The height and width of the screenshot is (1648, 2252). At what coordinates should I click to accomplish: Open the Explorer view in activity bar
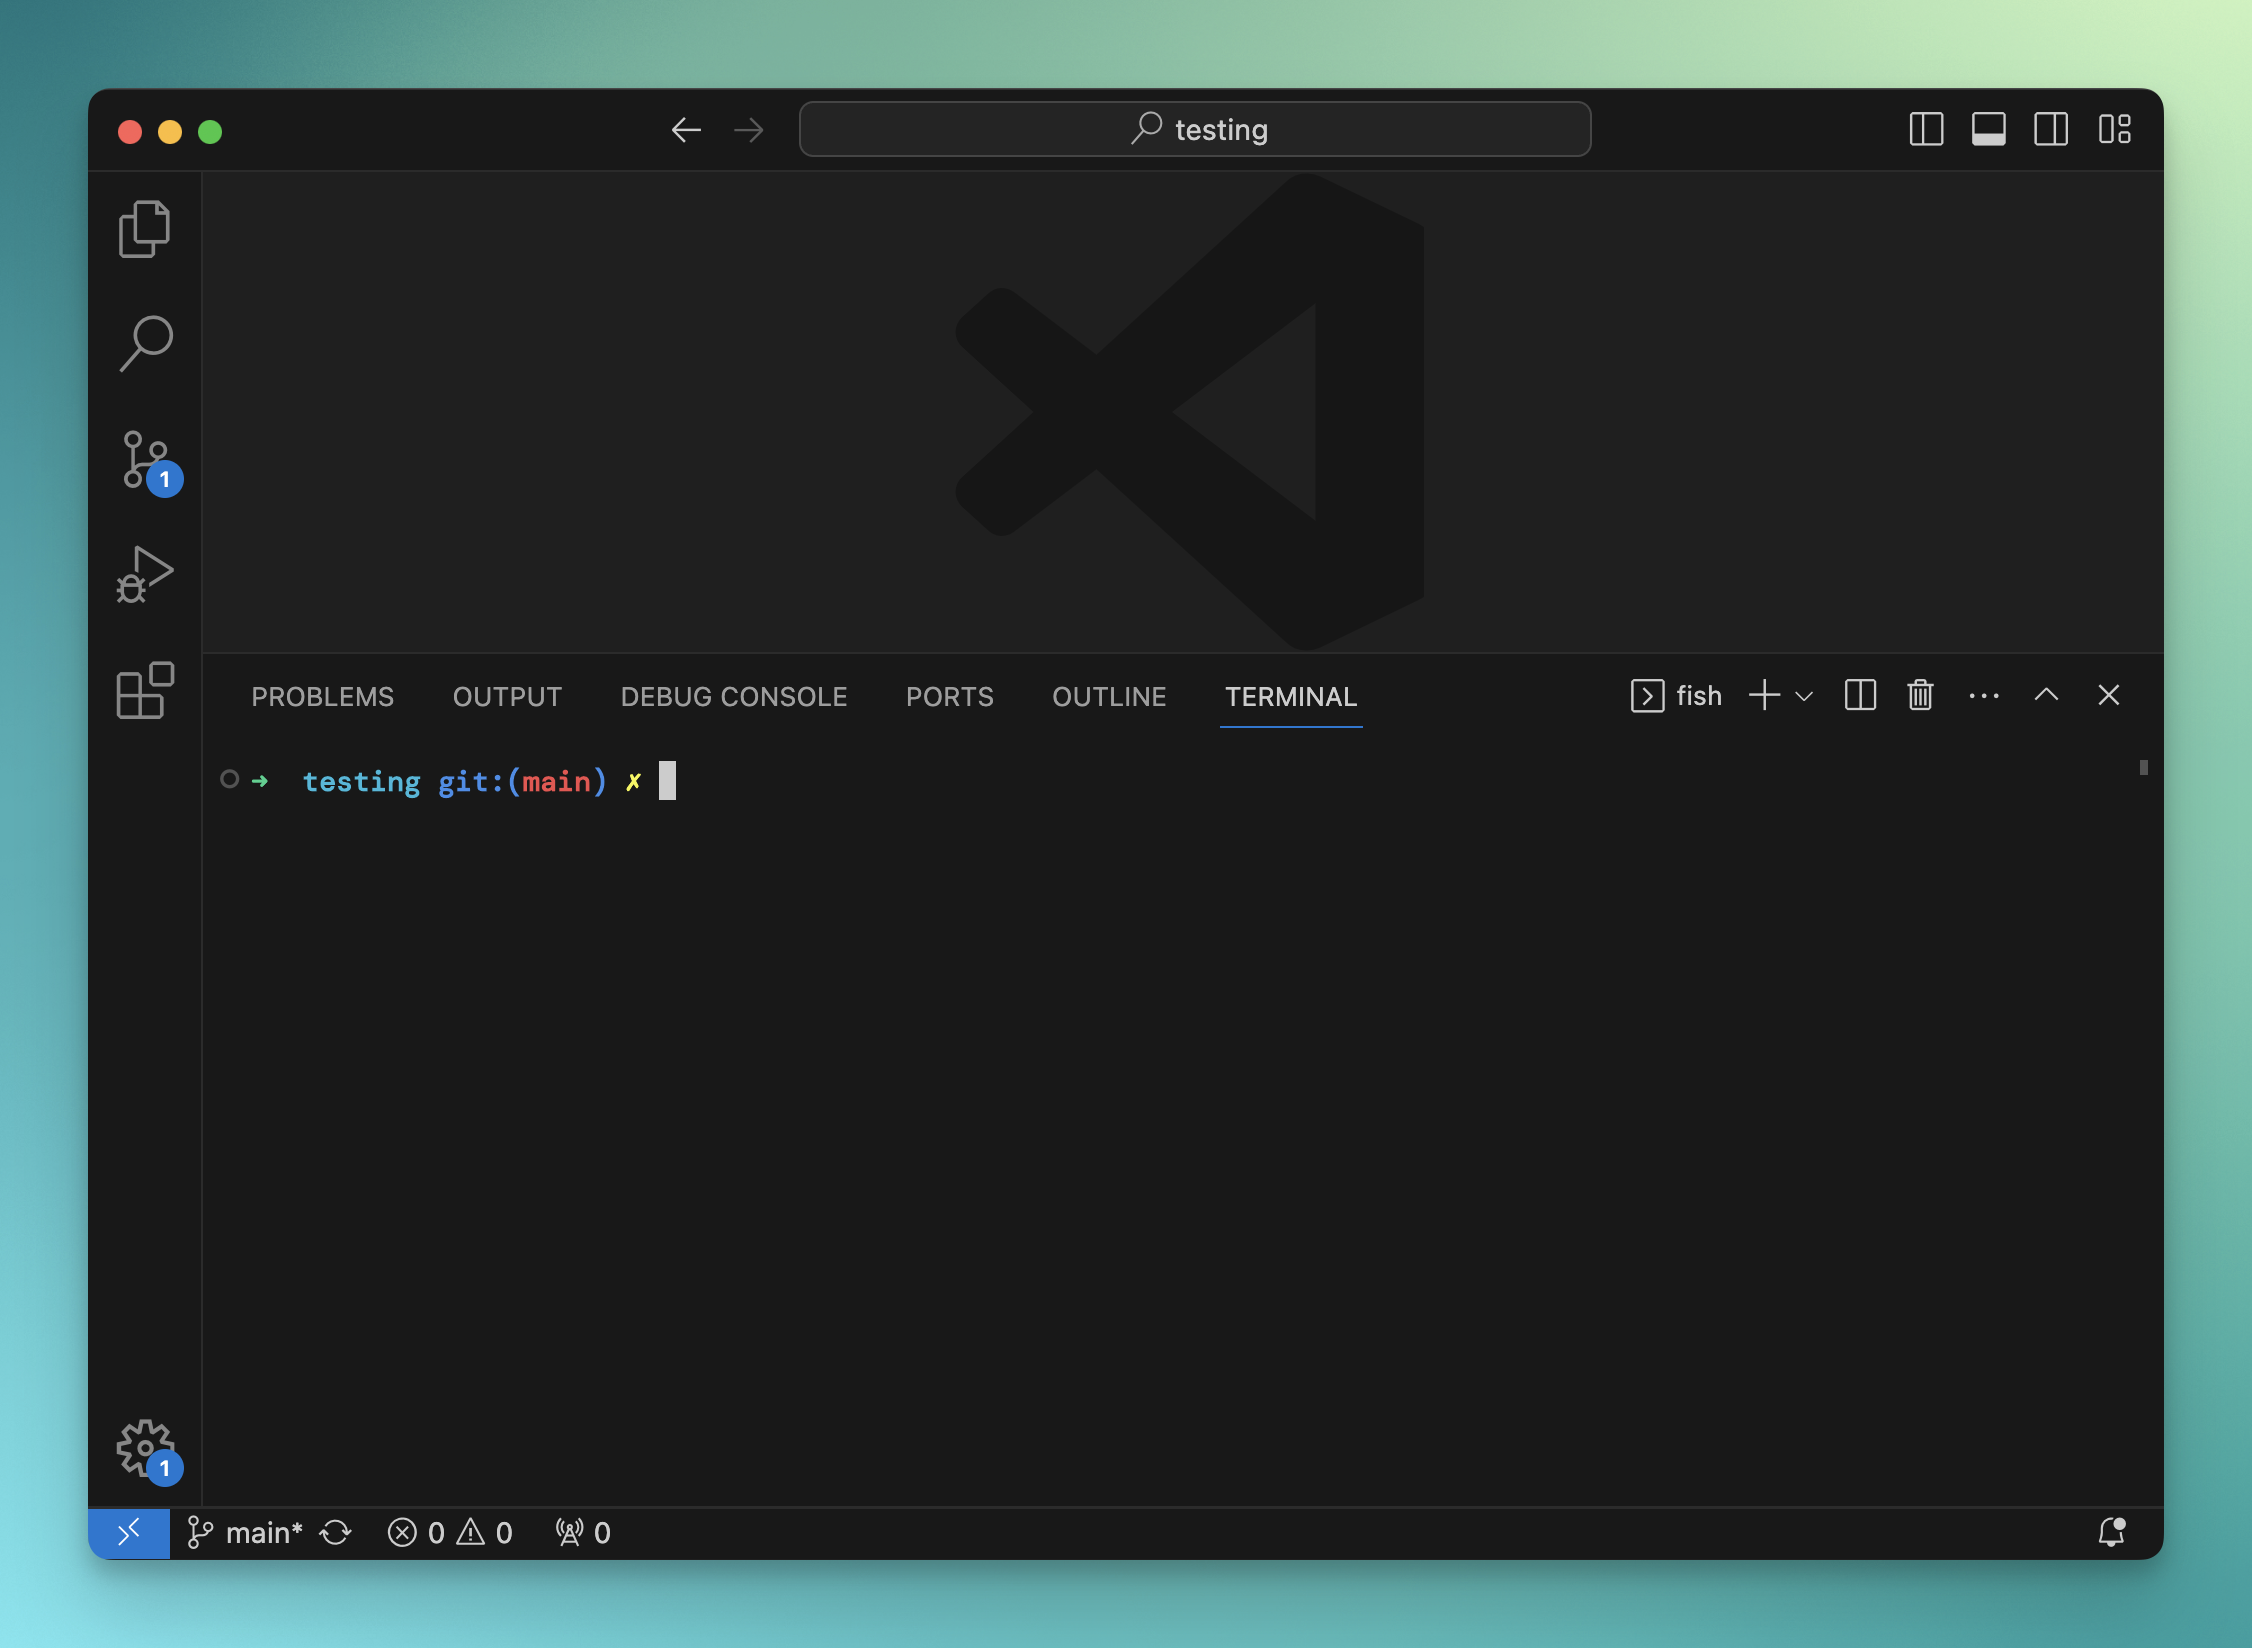pyautogui.click(x=145, y=229)
